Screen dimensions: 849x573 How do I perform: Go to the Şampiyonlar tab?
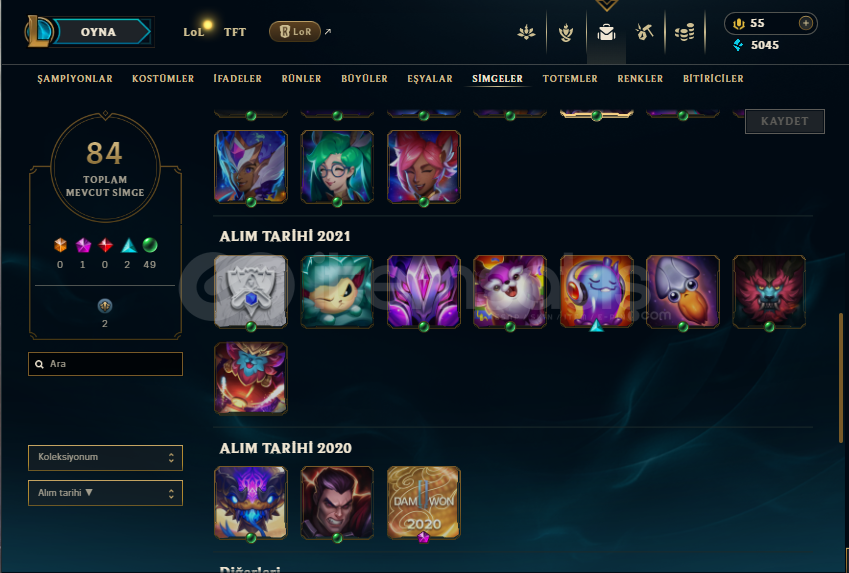[75, 79]
